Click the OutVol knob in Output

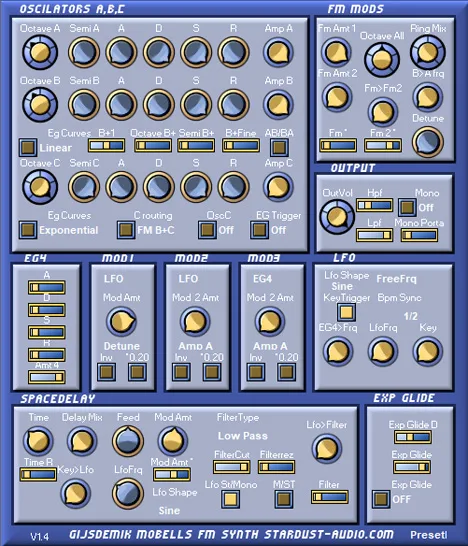pyautogui.click(x=337, y=217)
